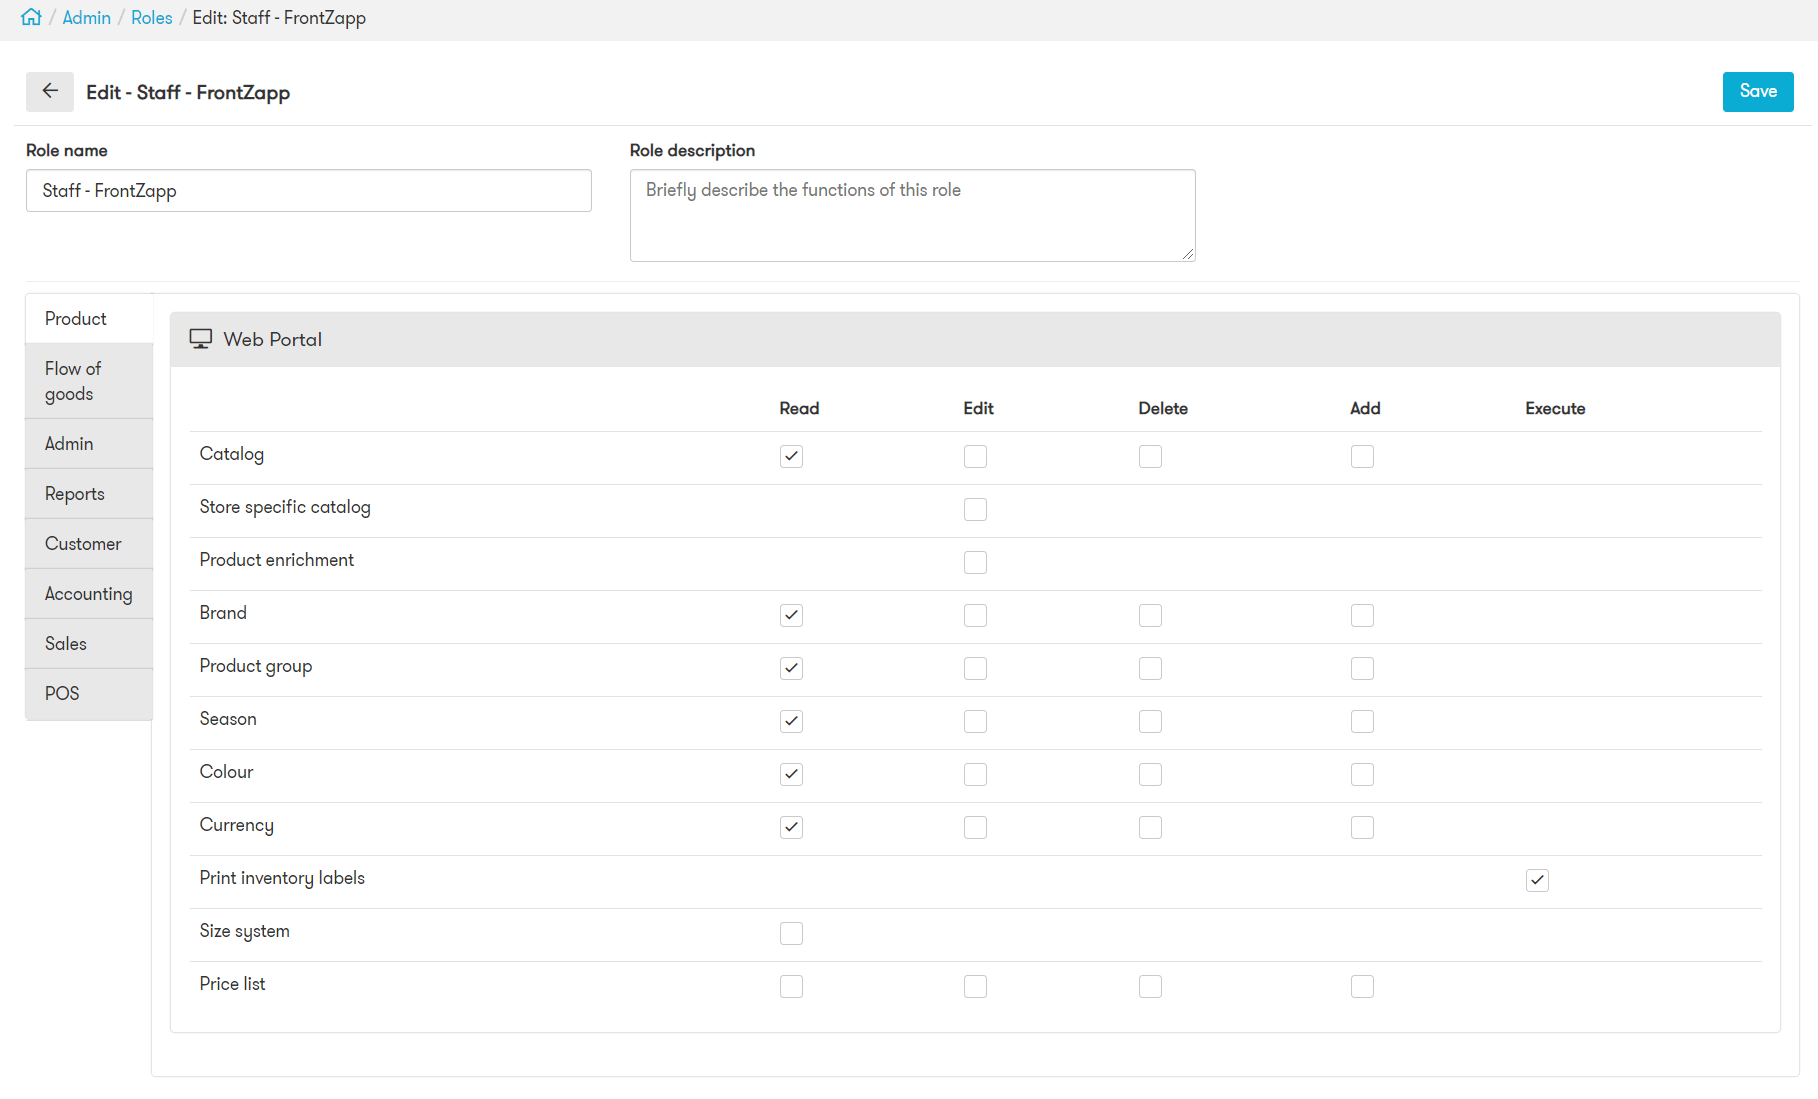Click the Size system row label
Image resolution: width=1818 pixels, height=1099 pixels.
point(245,931)
